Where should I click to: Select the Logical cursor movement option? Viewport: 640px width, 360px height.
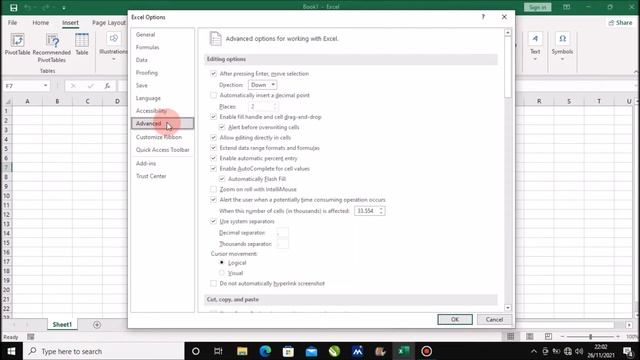222,262
